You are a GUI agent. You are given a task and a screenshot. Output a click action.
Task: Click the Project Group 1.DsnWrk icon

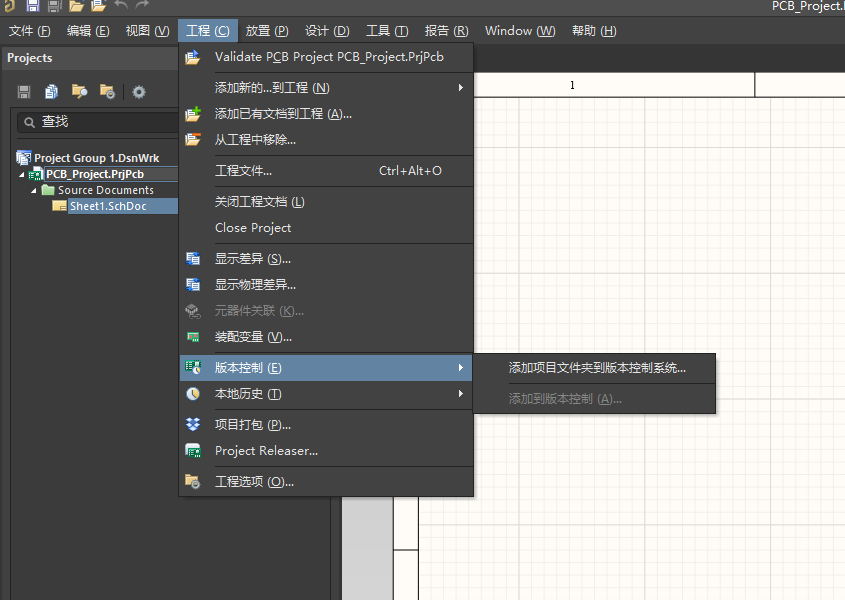[24, 158]
